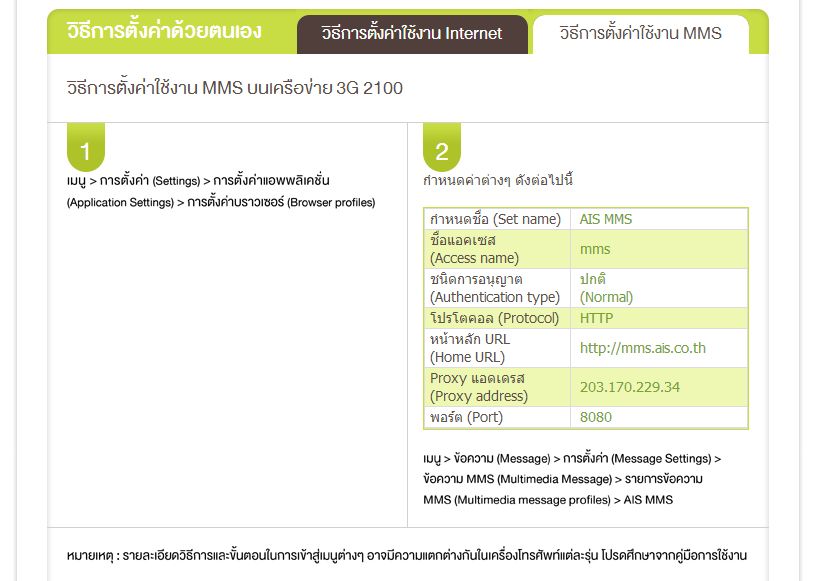The width and height of the screenshot is (831, 581).
Task: Click the AIS MMS set name value
Action: pos(606,219)
